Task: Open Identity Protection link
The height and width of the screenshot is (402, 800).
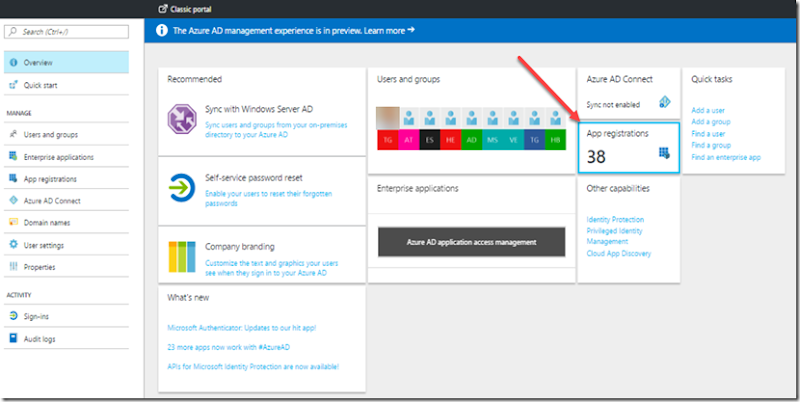Action: pos(615,219)
